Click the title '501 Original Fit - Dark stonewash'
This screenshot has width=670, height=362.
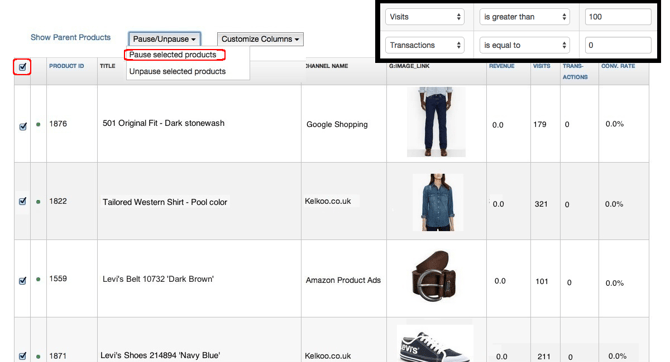(x=163, y=123)
